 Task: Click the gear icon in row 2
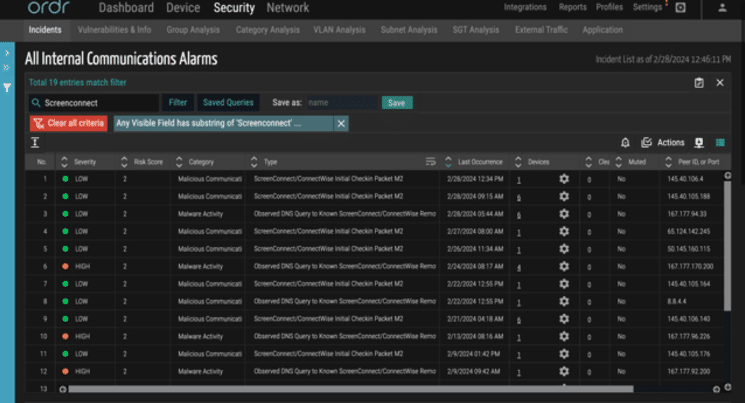click(x=564, y=197)
